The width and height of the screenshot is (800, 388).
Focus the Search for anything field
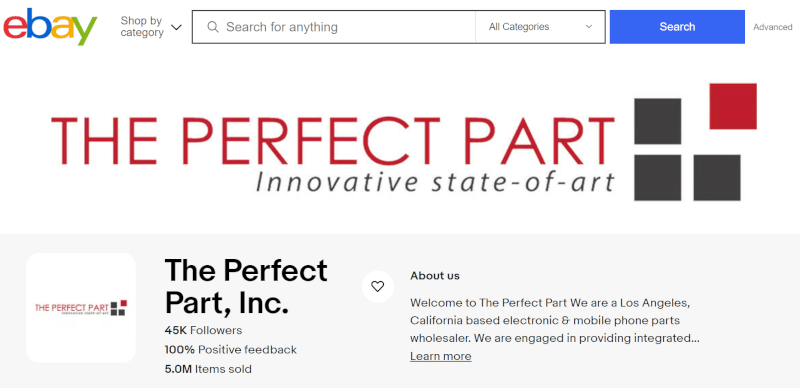pyautogui.click(x=334, y=27)
